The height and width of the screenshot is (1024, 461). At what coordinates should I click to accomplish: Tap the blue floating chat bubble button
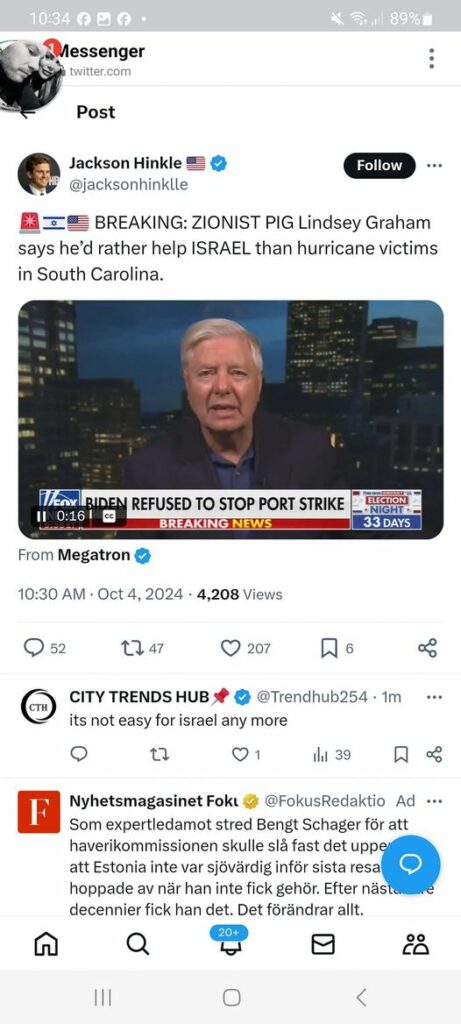411,864
